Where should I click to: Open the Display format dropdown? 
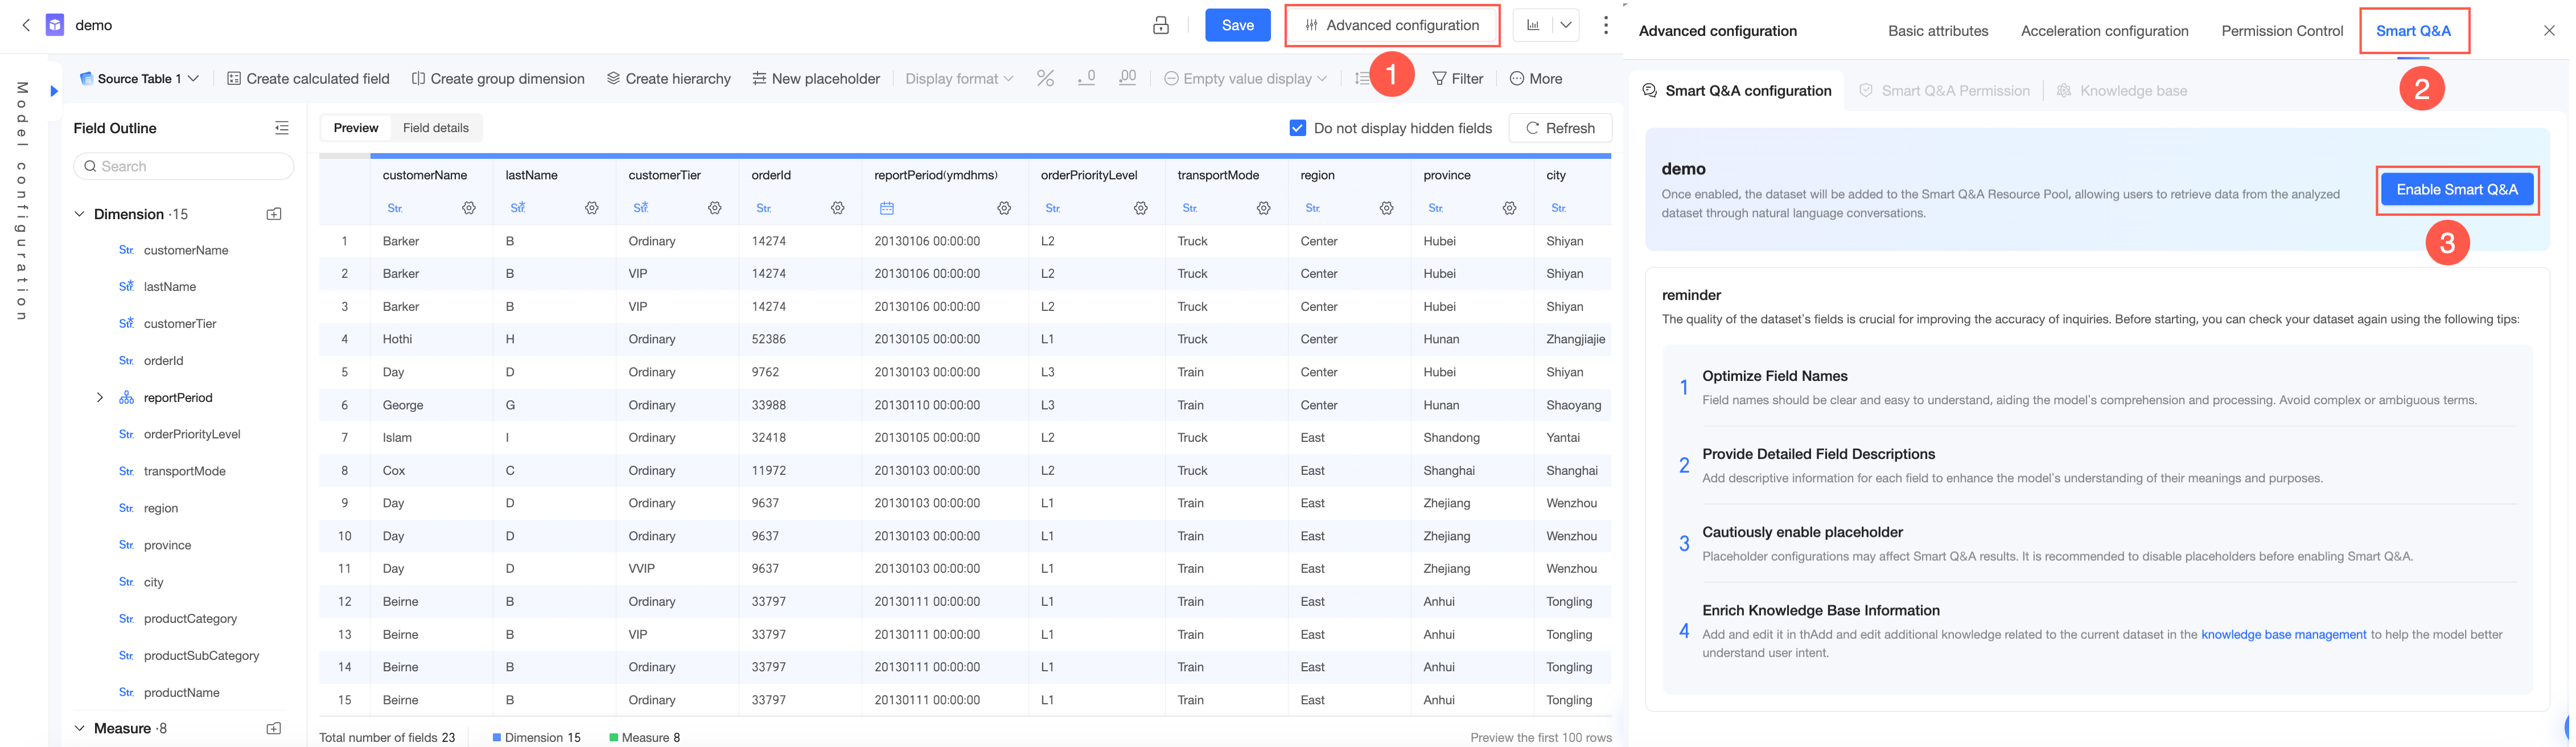[958, 78]
